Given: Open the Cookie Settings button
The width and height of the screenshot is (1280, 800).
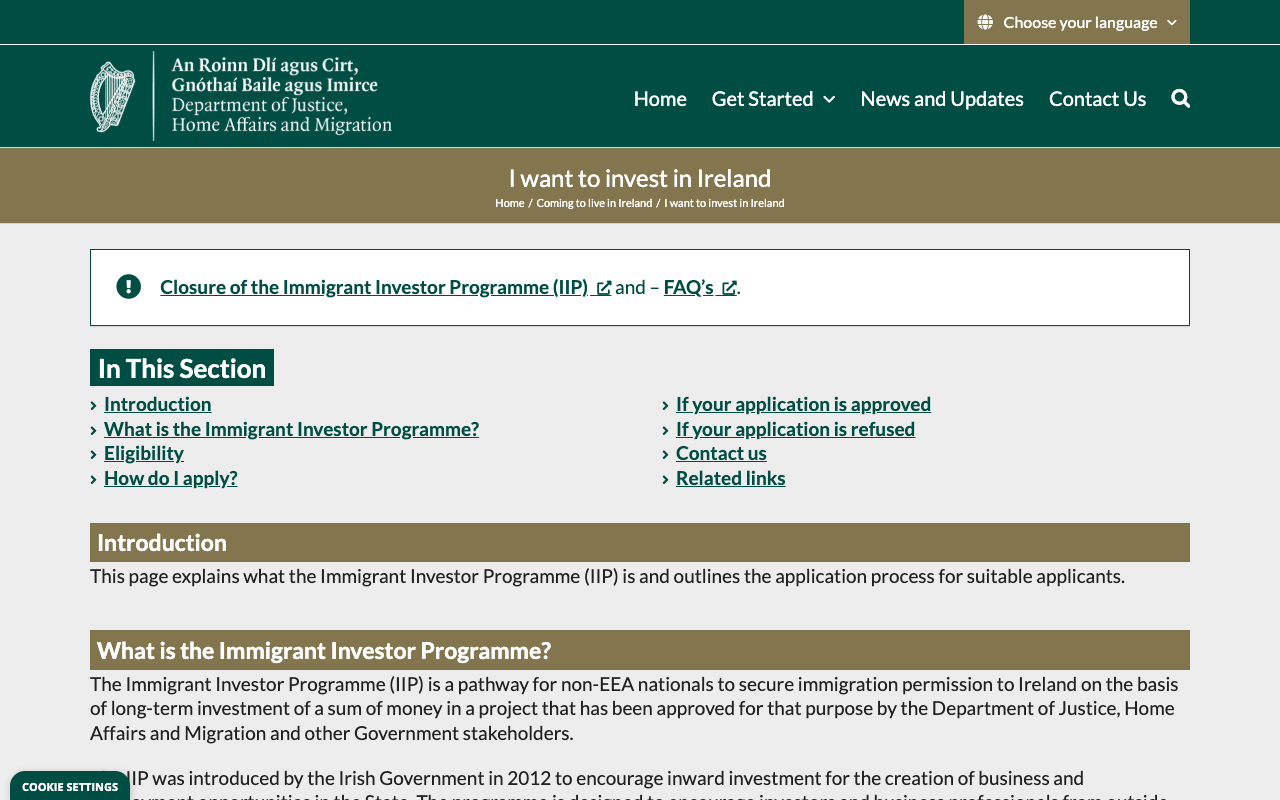Looking at the screenshot, I should pos(70,787).
